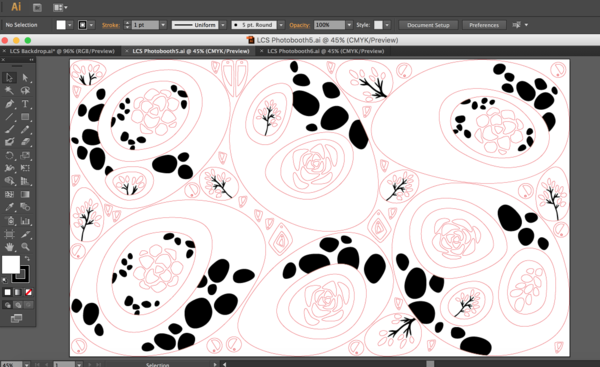Select the Eraser tool

(25, 142)
